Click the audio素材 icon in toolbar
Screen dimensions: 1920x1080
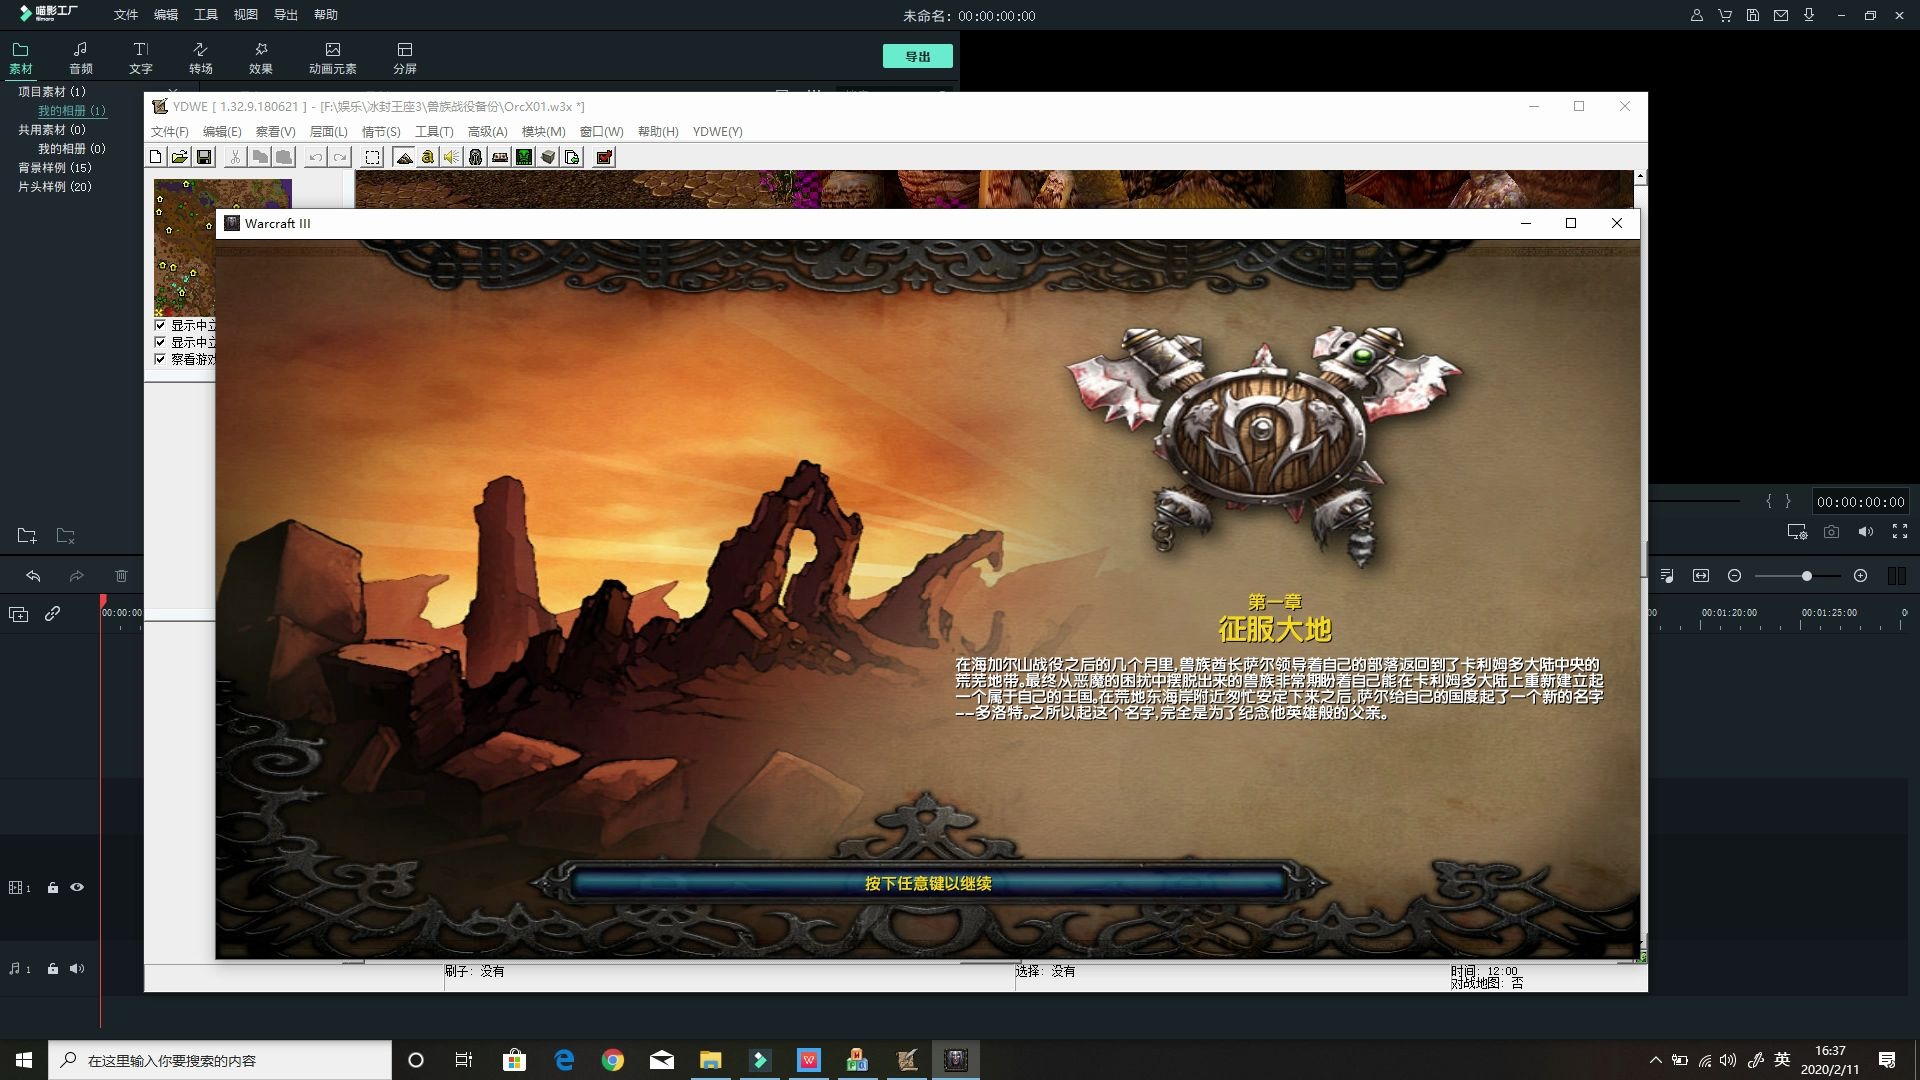[x=78, y=55]
